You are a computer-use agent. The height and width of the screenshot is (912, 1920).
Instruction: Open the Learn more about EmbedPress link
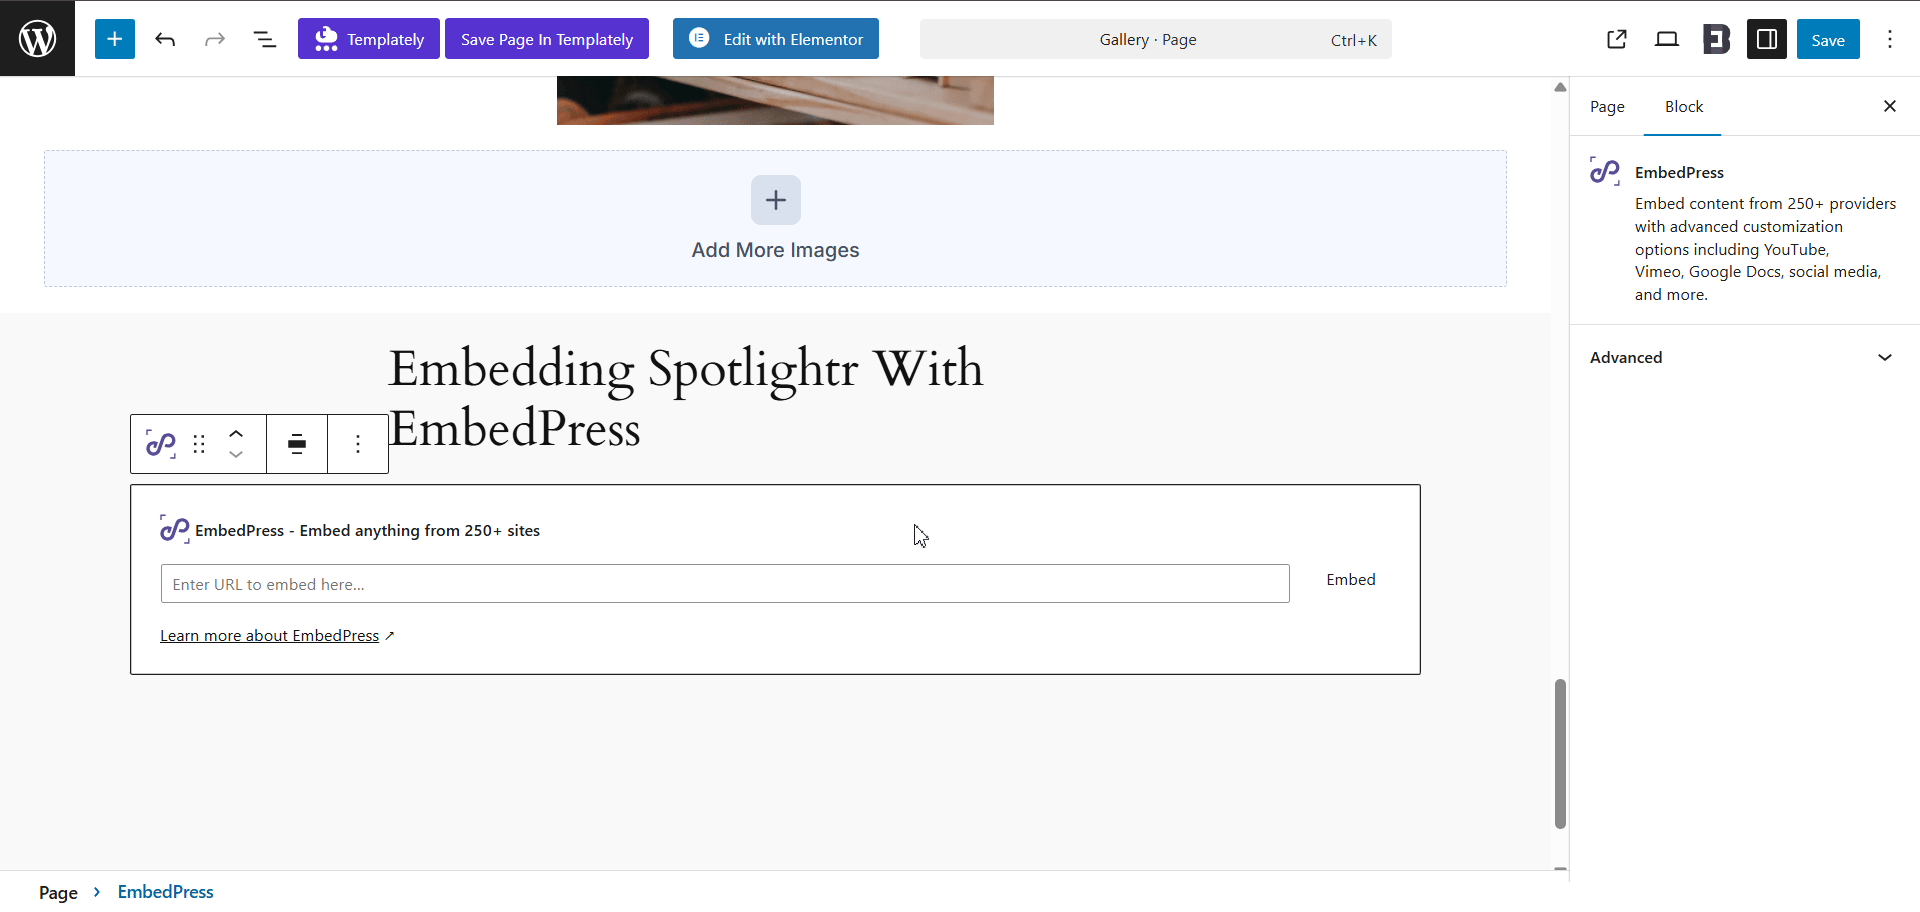tap(270, 635)
